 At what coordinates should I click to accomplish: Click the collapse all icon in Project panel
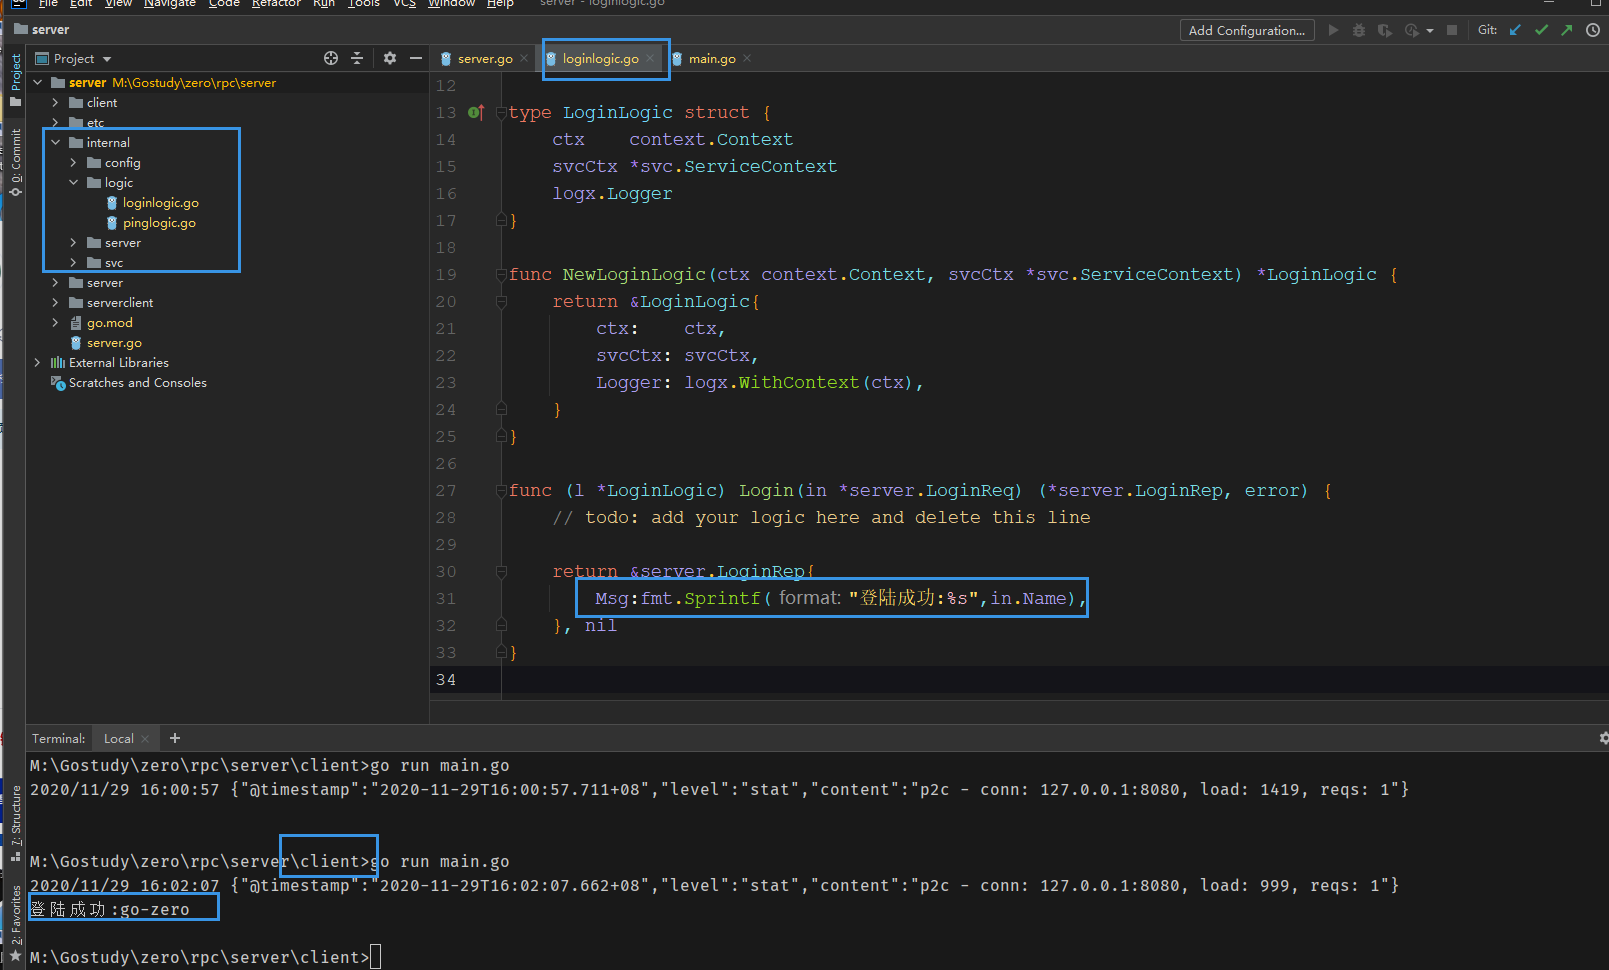[x=357, y=59]
